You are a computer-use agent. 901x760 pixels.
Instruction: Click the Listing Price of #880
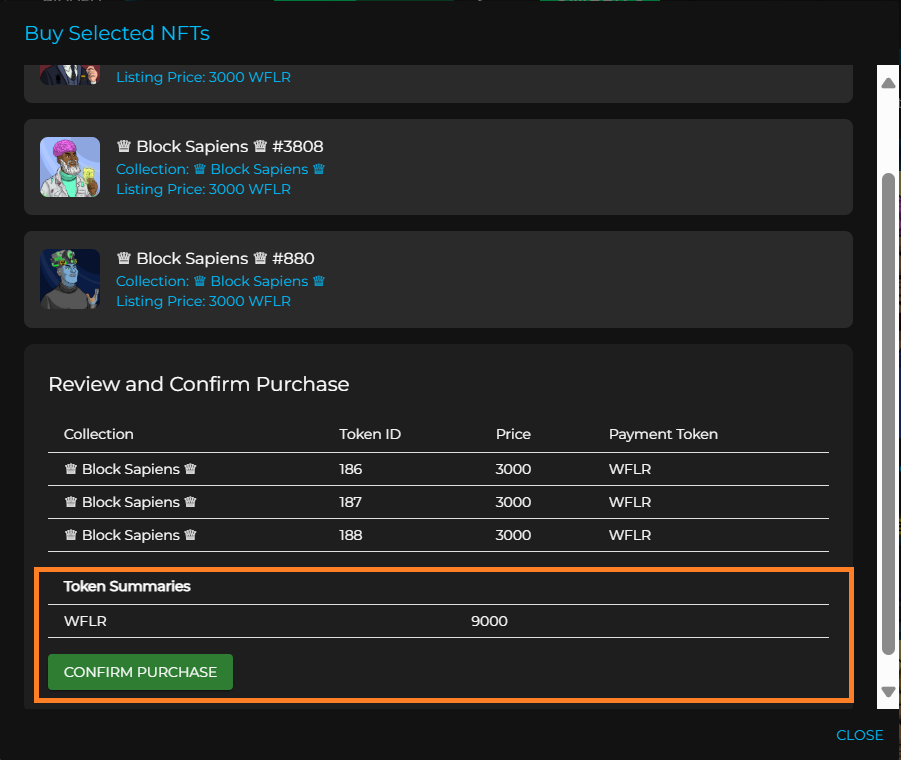[203, 301]
